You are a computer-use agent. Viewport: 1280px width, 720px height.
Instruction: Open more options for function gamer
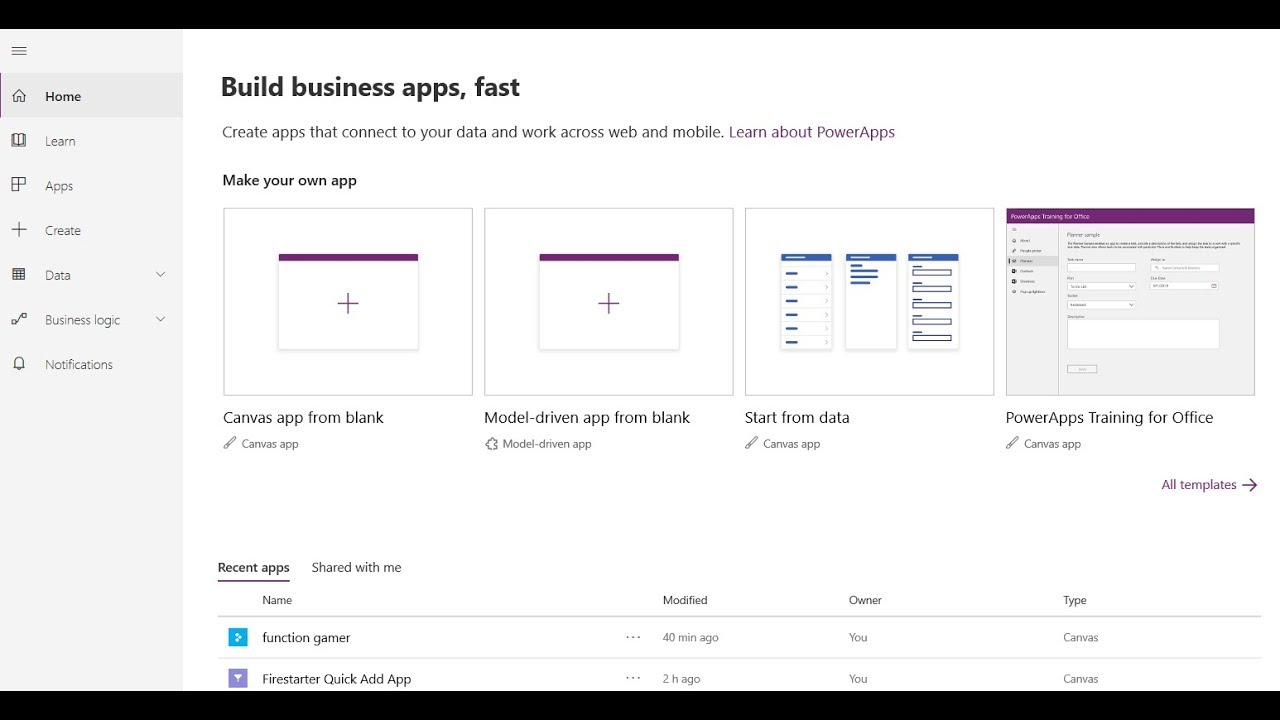[633, 637]
